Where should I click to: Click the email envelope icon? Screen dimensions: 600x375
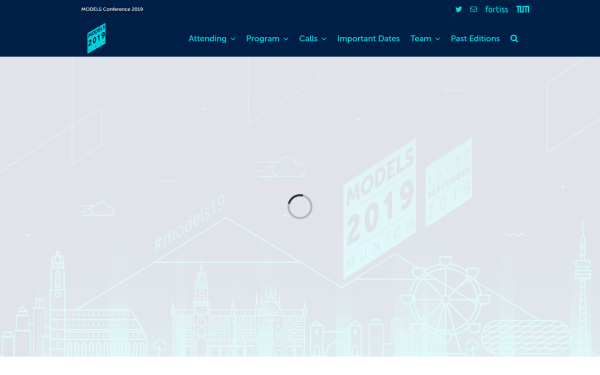click(473, 9)
